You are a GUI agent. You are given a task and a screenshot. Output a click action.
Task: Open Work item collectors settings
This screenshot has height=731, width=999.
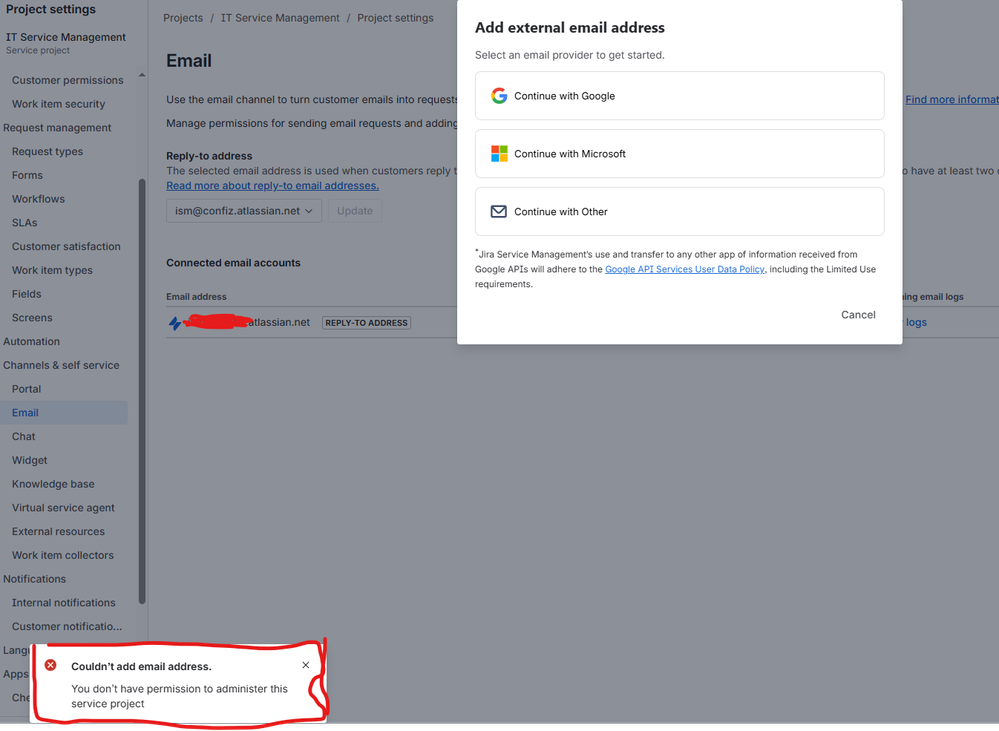(62, 555)
